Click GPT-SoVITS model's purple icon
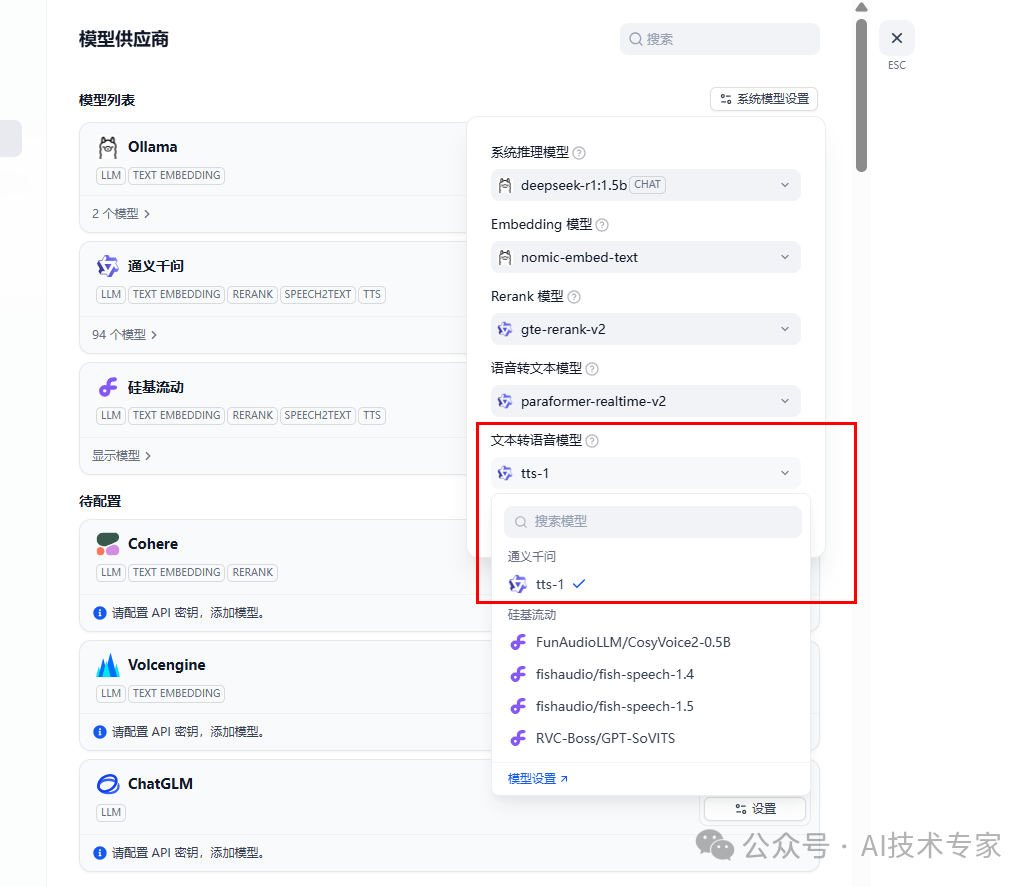 tap(518, 738)
